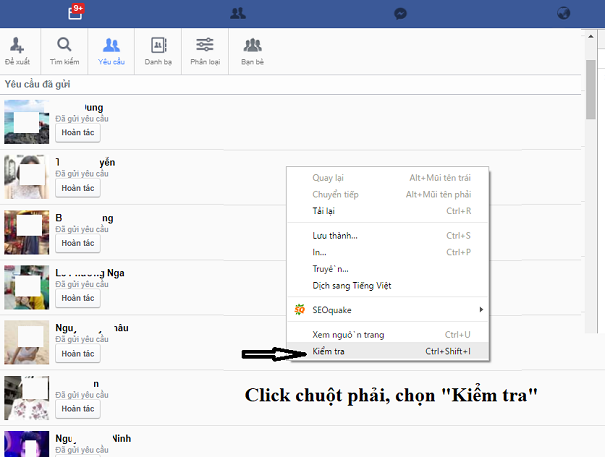Click Hoàn tác under the ...n request
Viewport: 605px width, 457px height.
(x=78, y=409)
